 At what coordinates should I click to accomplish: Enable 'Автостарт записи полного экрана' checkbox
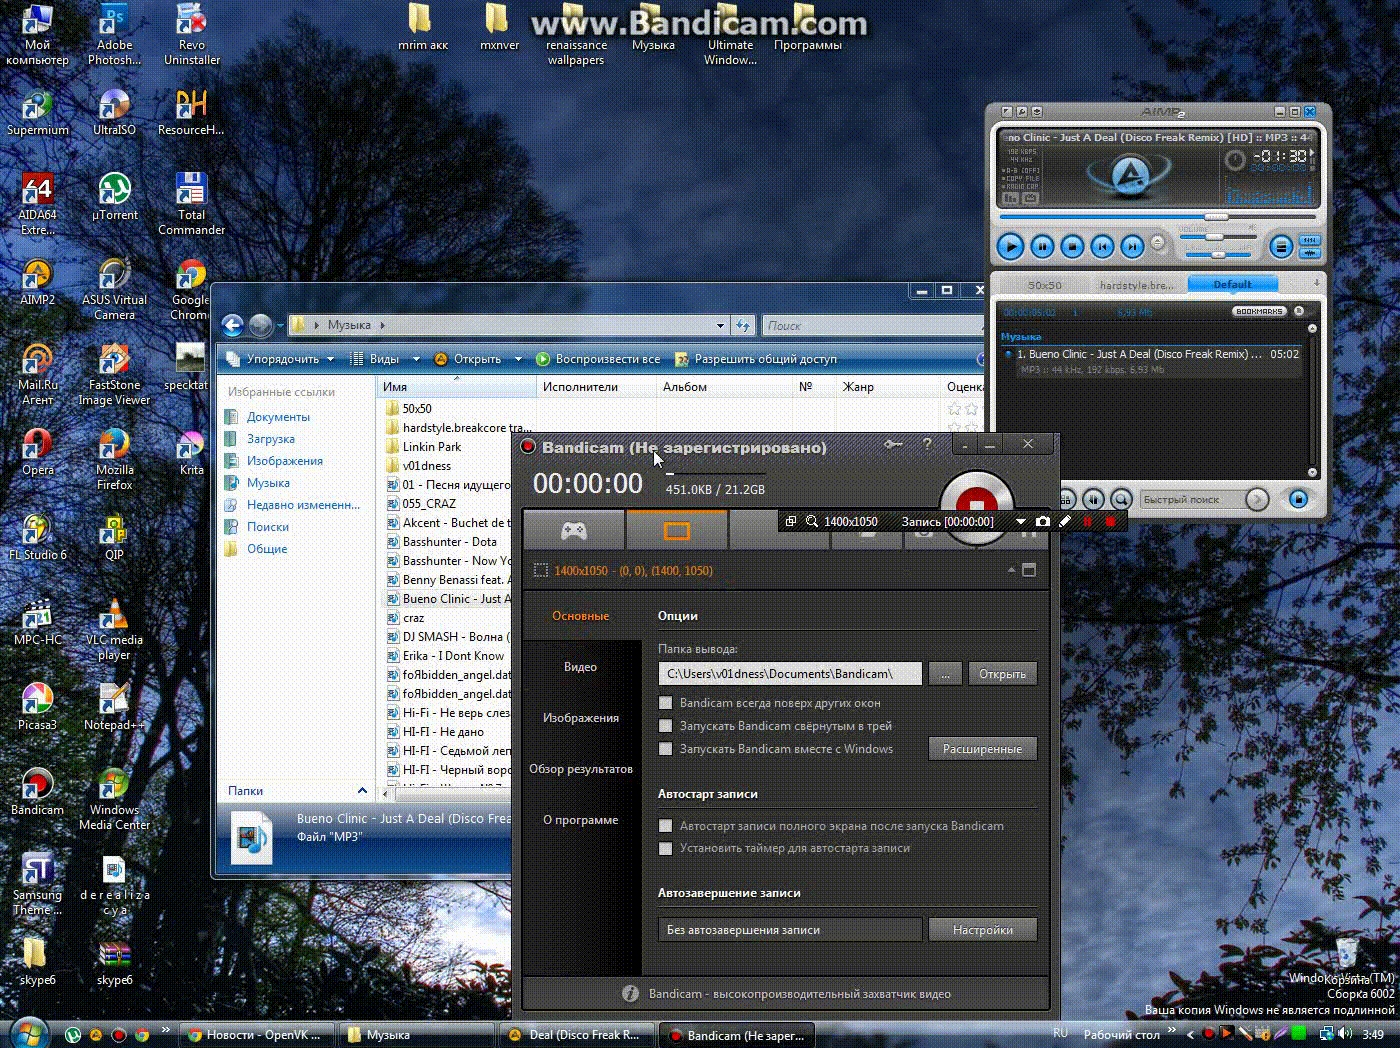tap(665, 826)
